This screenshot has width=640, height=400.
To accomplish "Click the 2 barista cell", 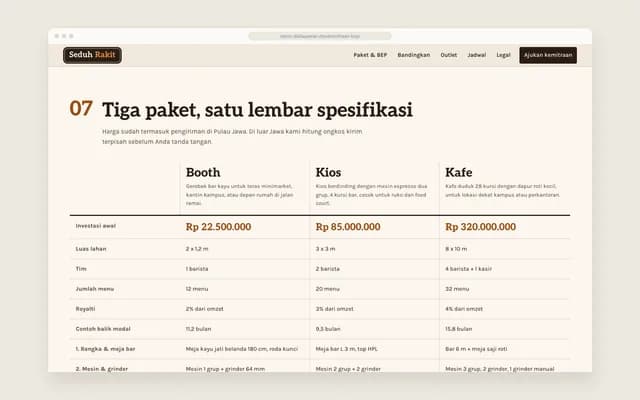I will click(x=327, y=269).
